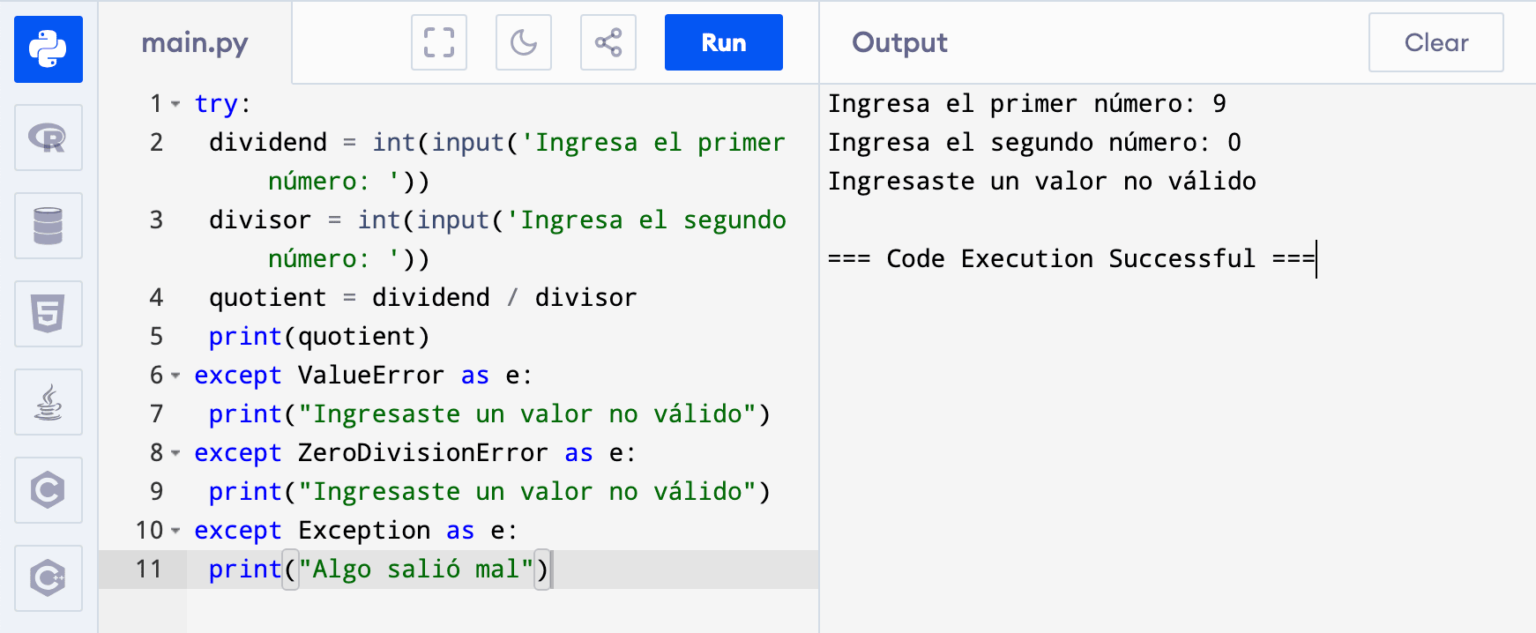Toggle fullscreen editor mode
The height and width of the screenshot is (633, 1536).
coord(438,42)
